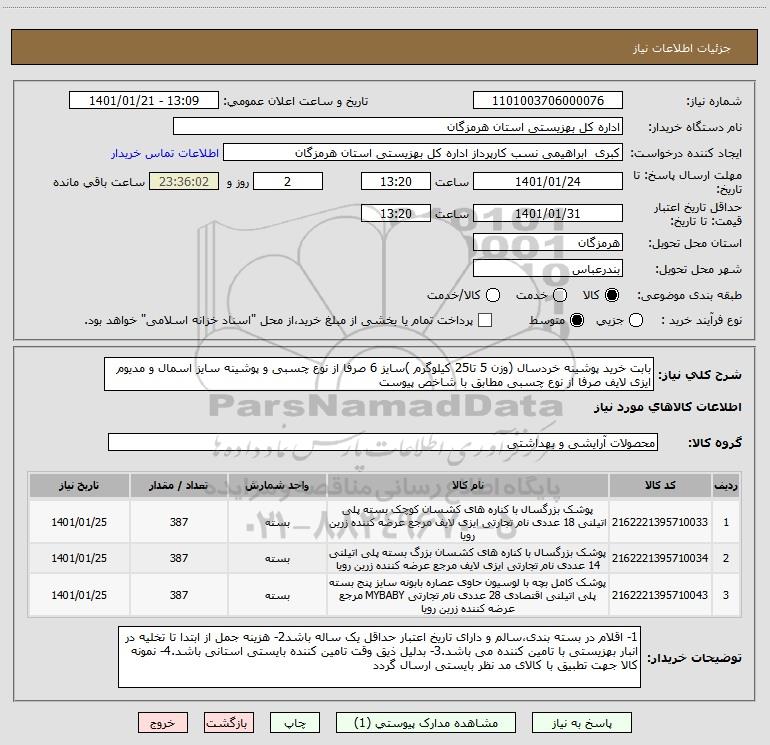Click the goods group محصولات آرایشی و بهداشتی field
Screen dimensions: 770x745
pyautogui.click(x=383, y=442)
